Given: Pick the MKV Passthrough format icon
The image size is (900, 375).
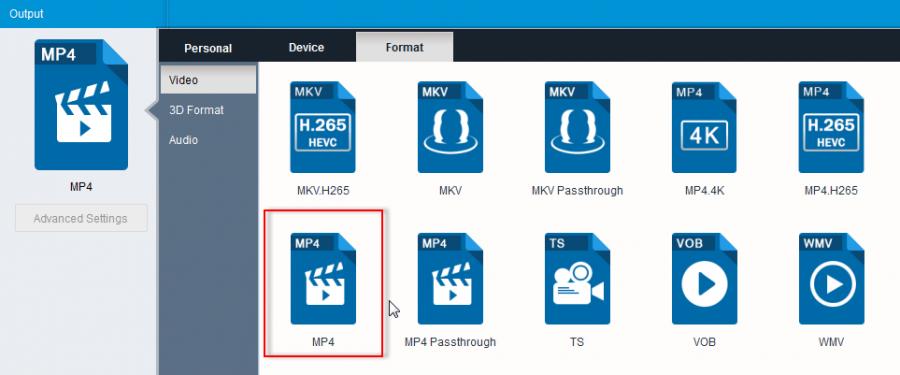Looking at the screenshot, I should pos(577,127).
